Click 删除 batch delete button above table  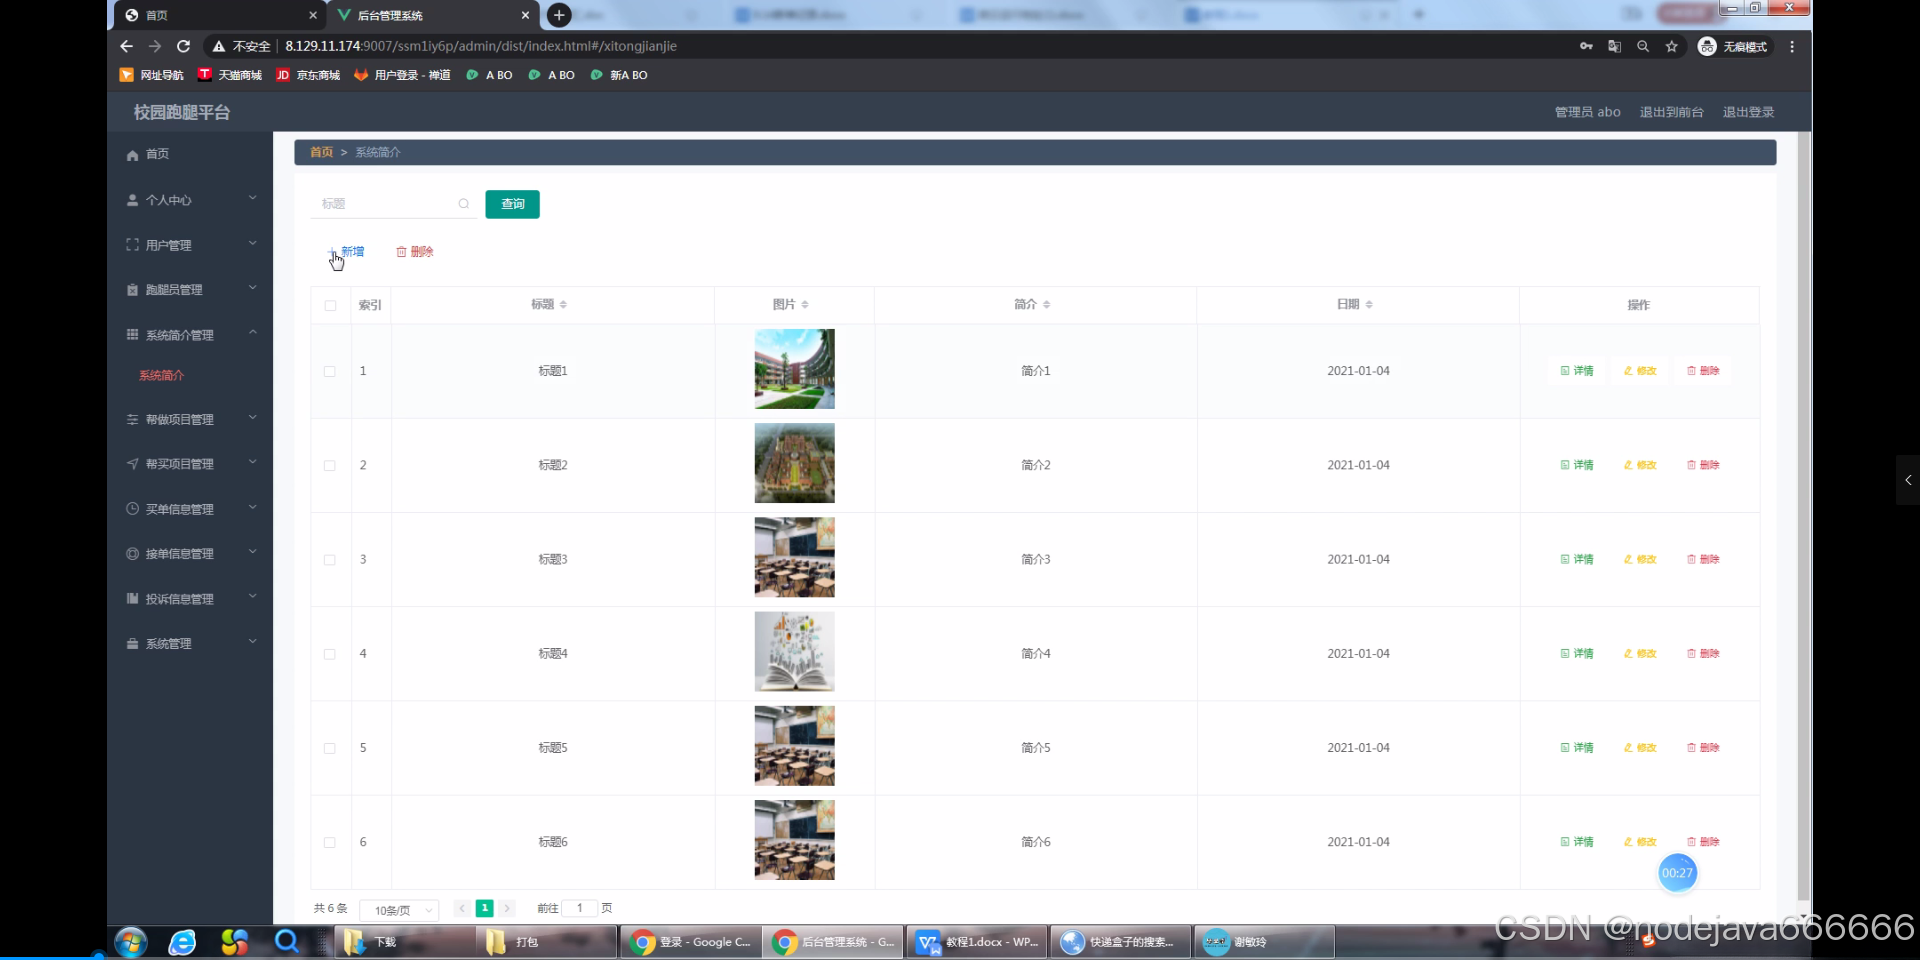[x=415, y=252]
